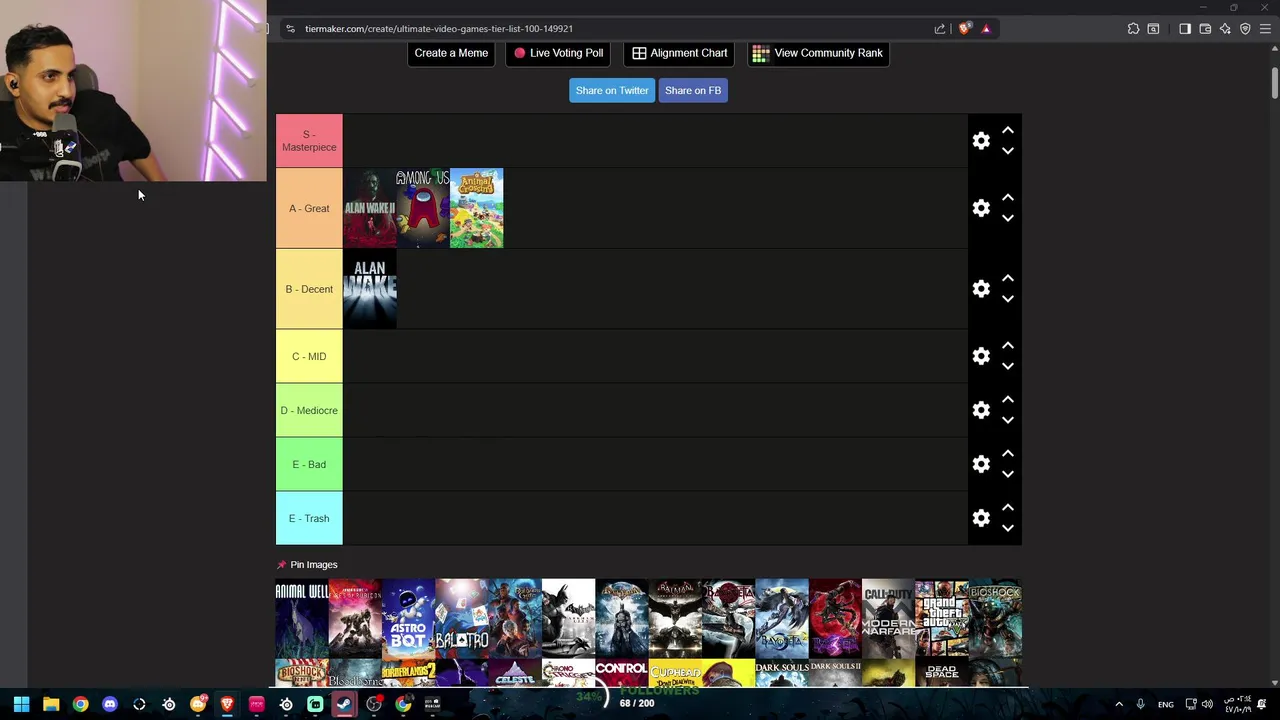The image size is (1280, 720).
Task: Select the E - Trash tier label
Action: (309, 518)
